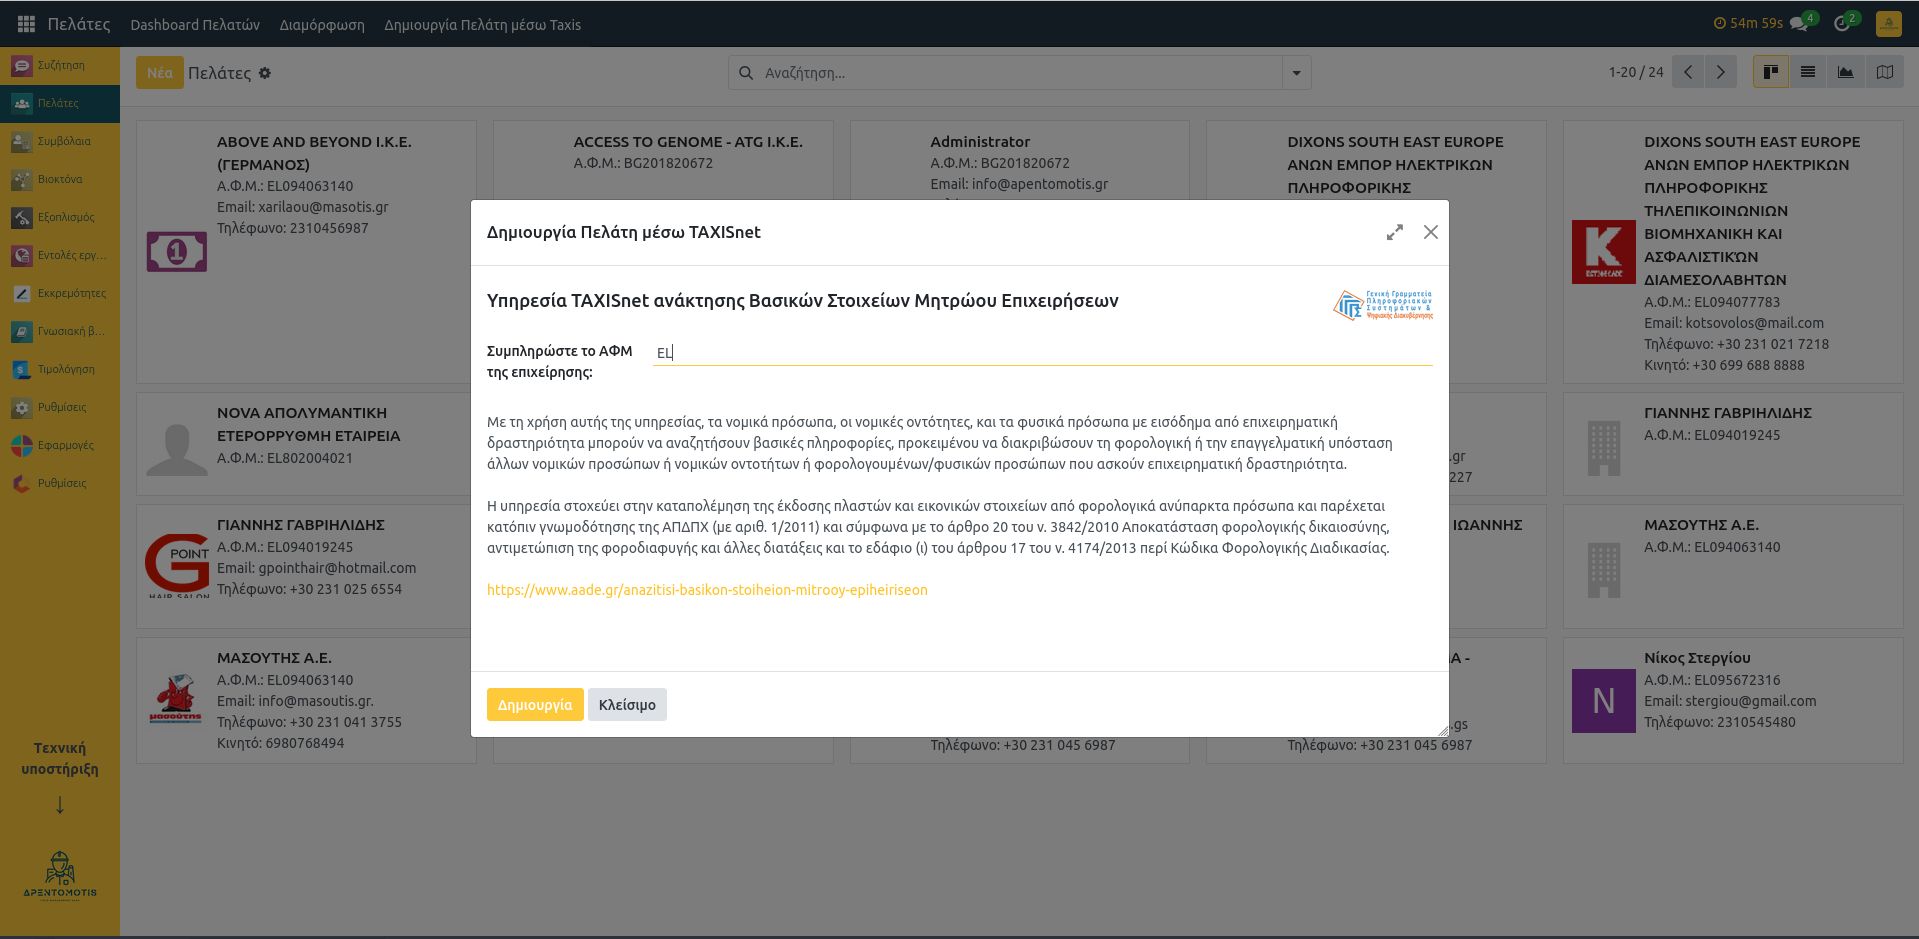Screen dimensions: 1919x939
Task: Open Συμβόλαια module in sidebar
Action: [60, 141]
